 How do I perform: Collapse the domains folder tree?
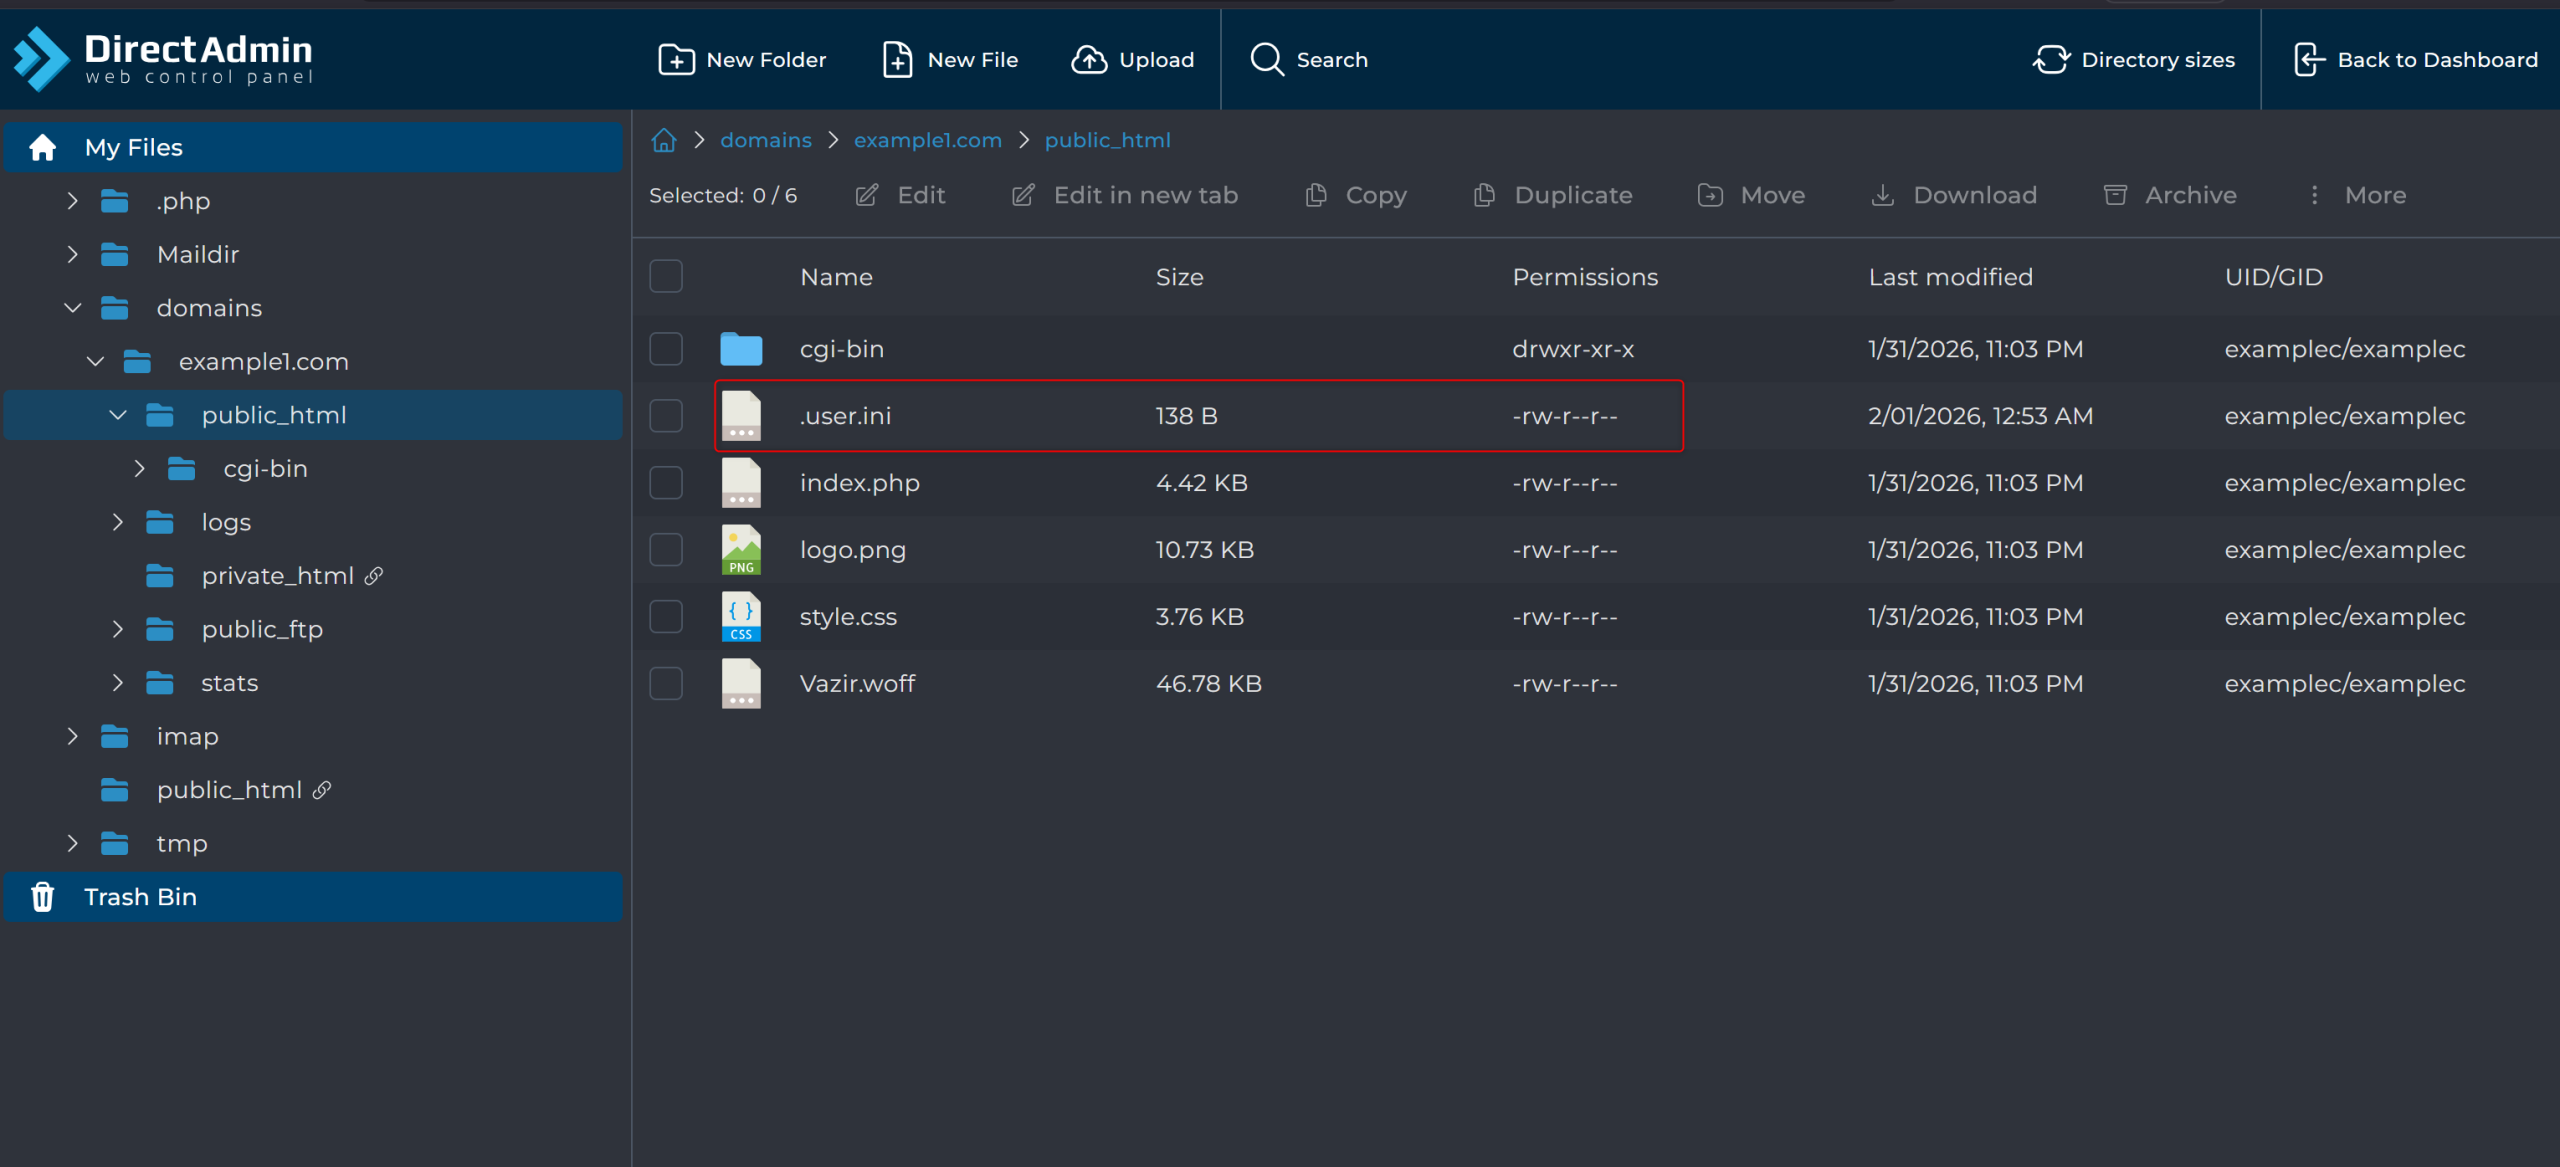[72, 308]
